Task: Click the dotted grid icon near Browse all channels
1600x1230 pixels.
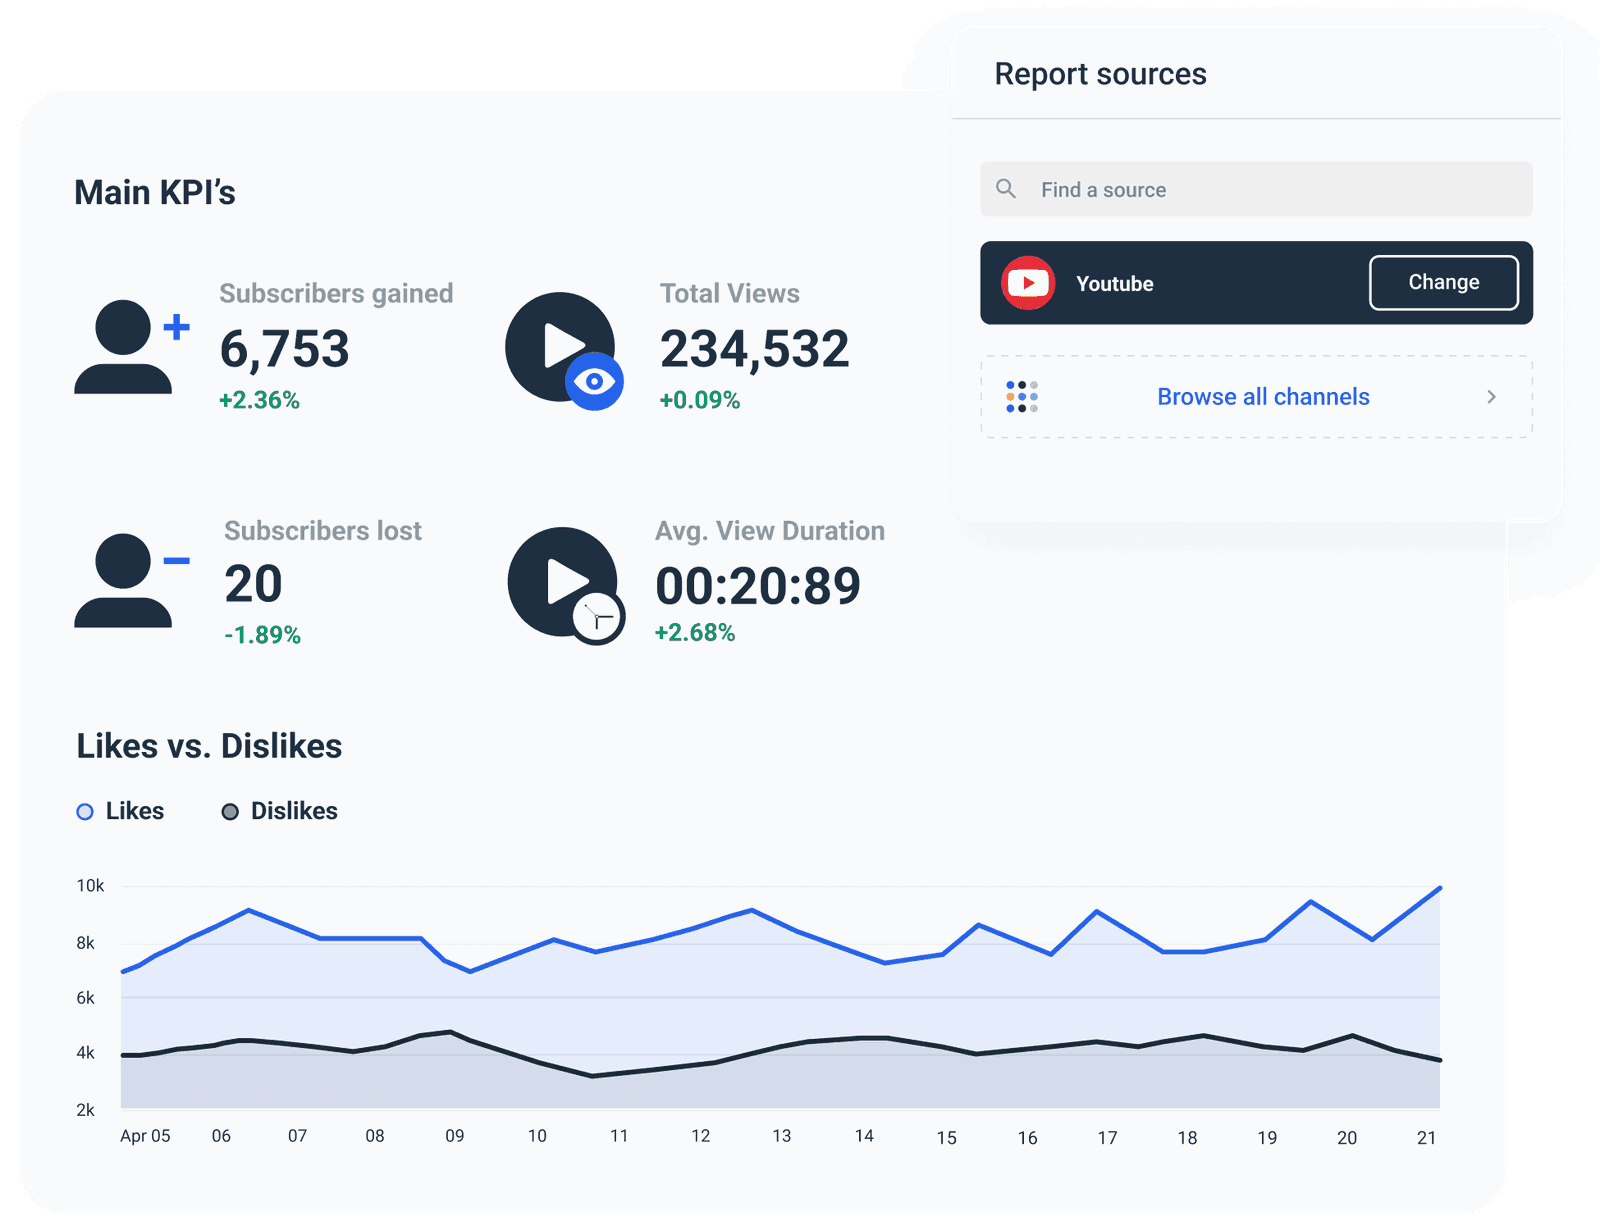Action: pyautogui.click(x=1023, y=396)
